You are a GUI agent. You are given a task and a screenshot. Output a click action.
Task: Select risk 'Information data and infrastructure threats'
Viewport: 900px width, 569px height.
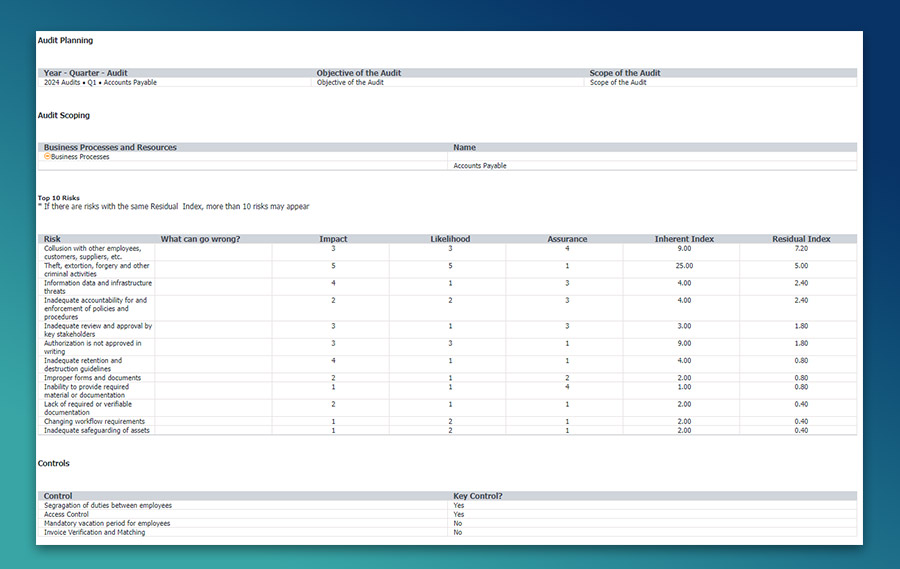(98, 287)
